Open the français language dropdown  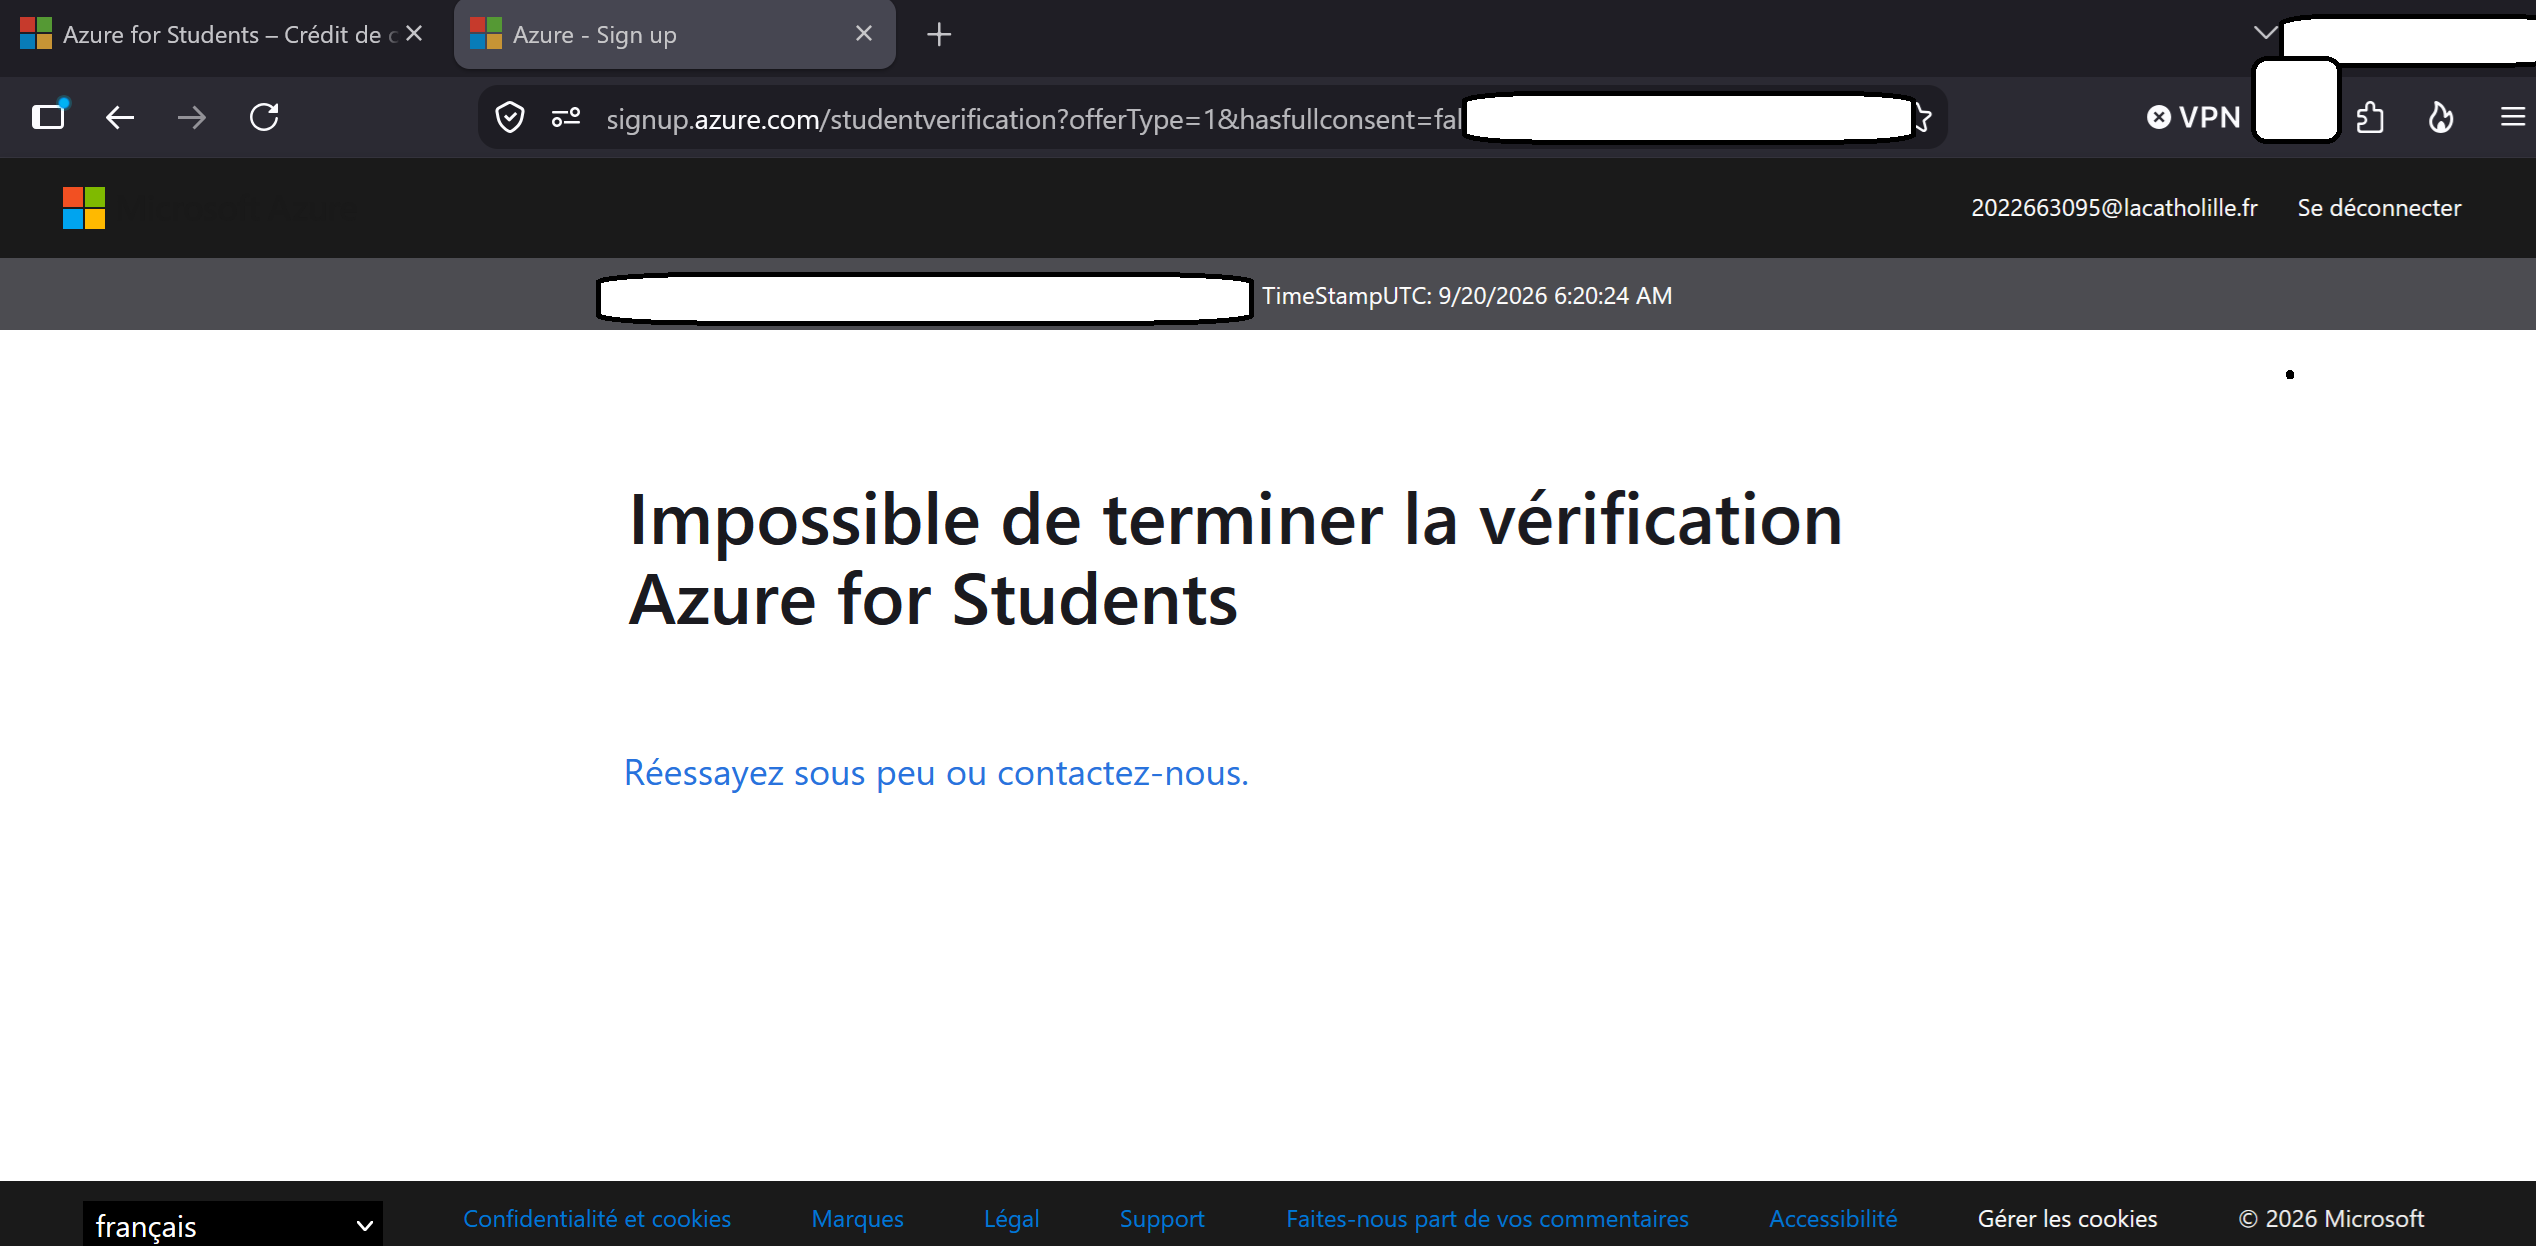233,1224
